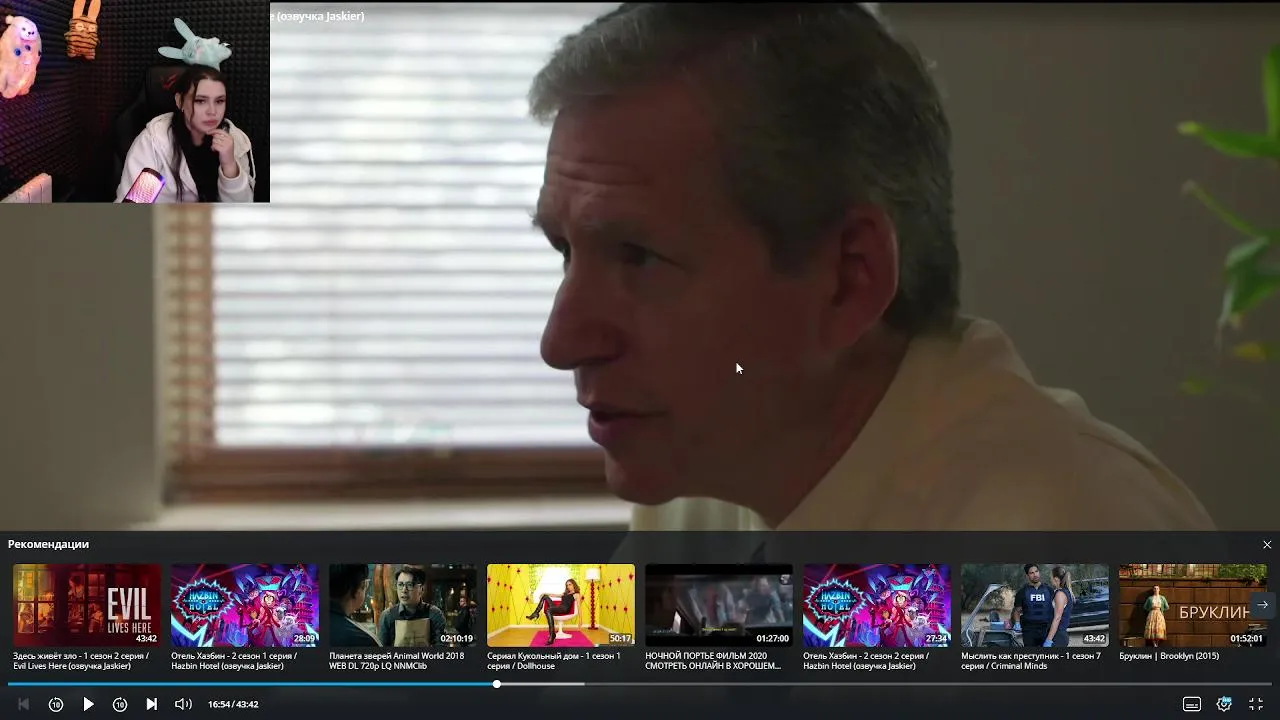This screenshot has width=1280, height=720.
Task: Open Hazbin Hotel season 2 episode 2 thumbnail
Action: [877, 605]
